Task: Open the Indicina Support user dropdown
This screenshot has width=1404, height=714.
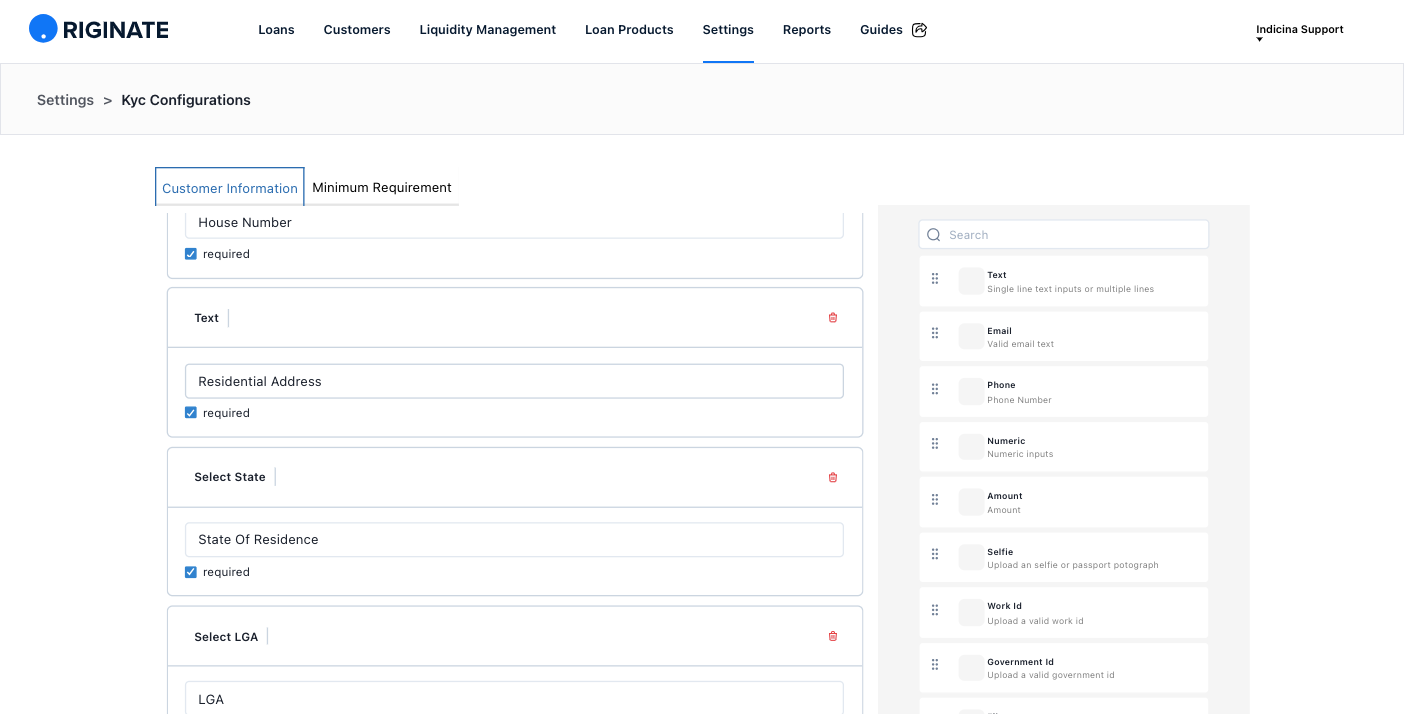Action: coord(1299,31)
